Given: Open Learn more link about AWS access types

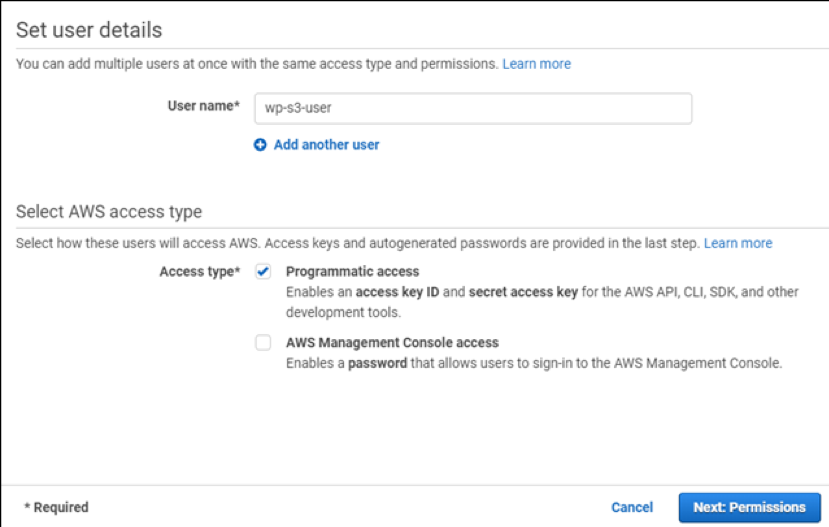Looking at the screenshot, I should [738, 243].
